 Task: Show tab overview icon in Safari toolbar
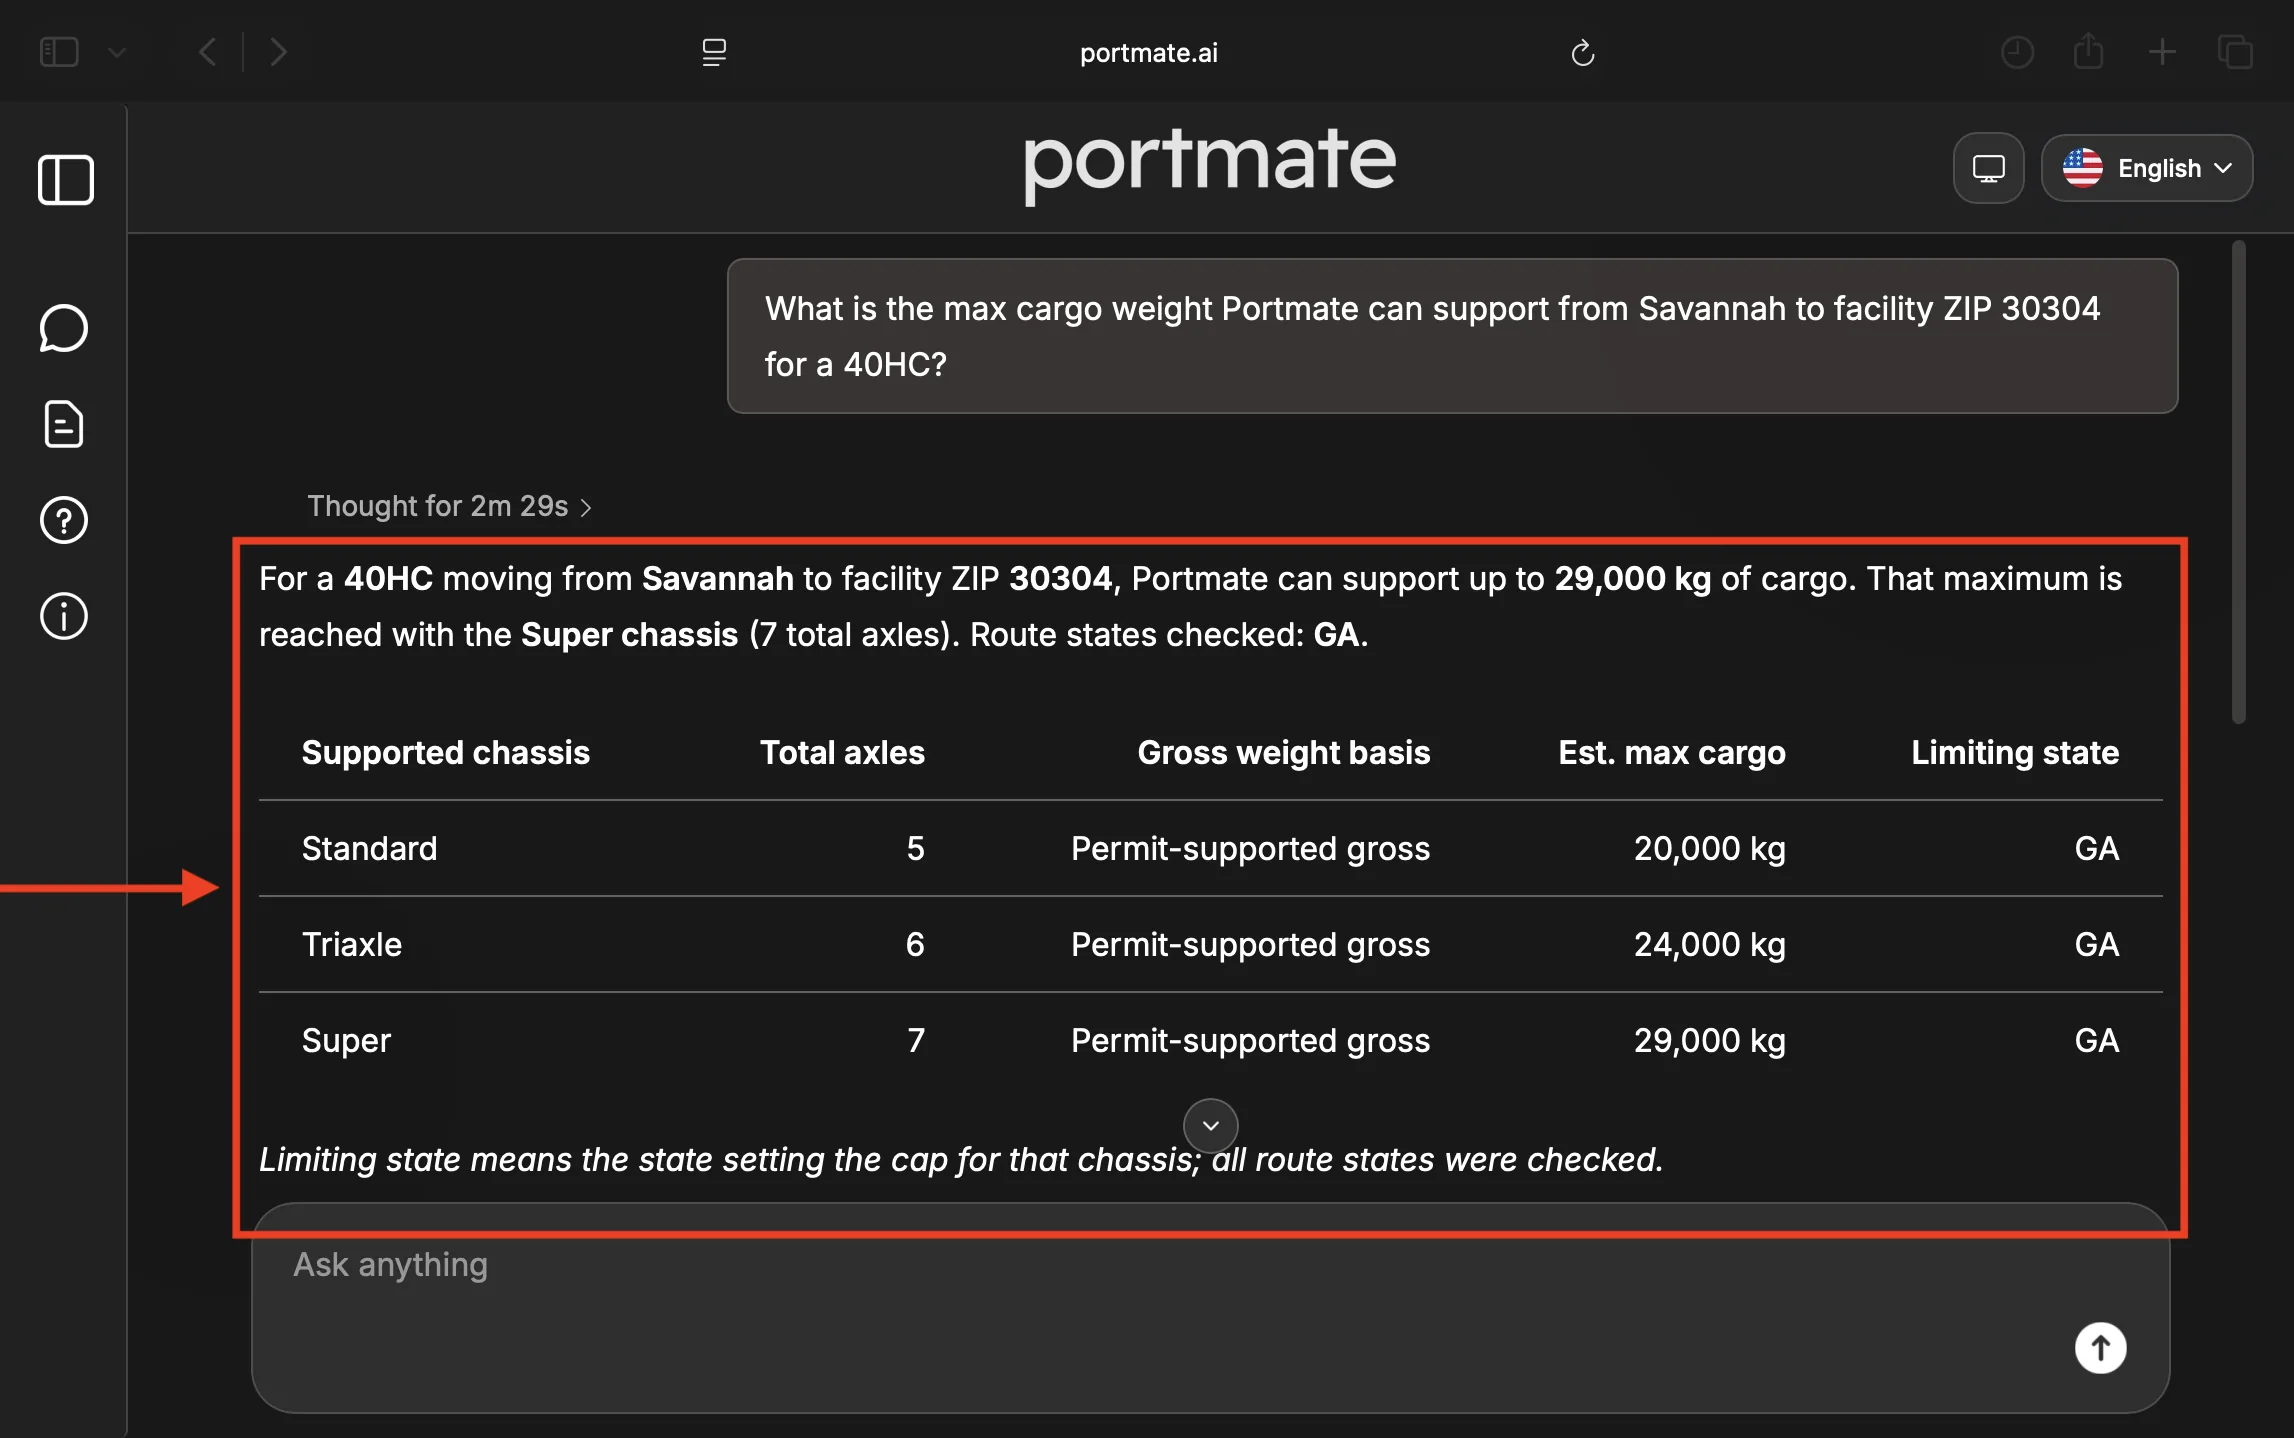(2235, 52)
